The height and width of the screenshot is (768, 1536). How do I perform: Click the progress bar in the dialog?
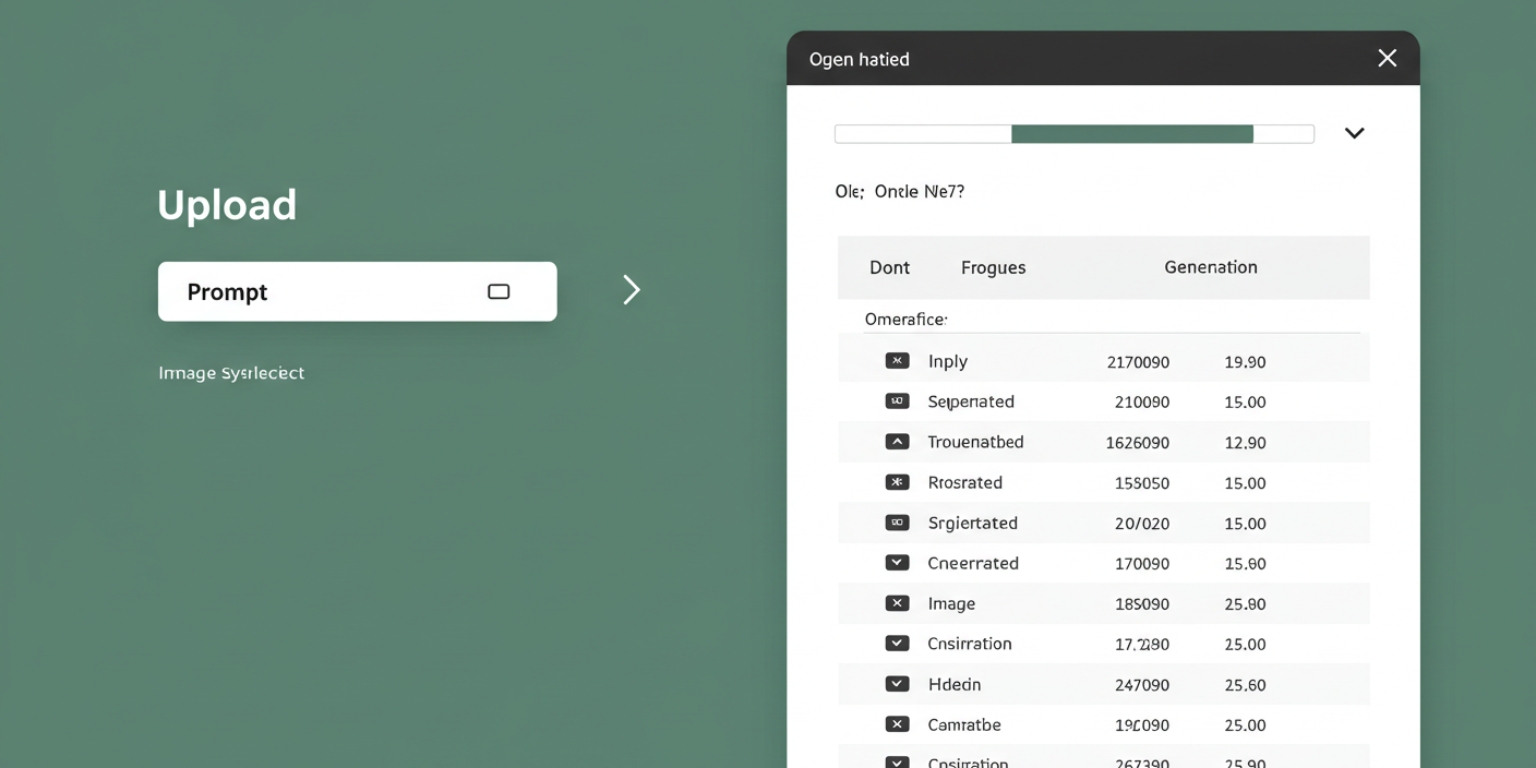point(1074,134)
